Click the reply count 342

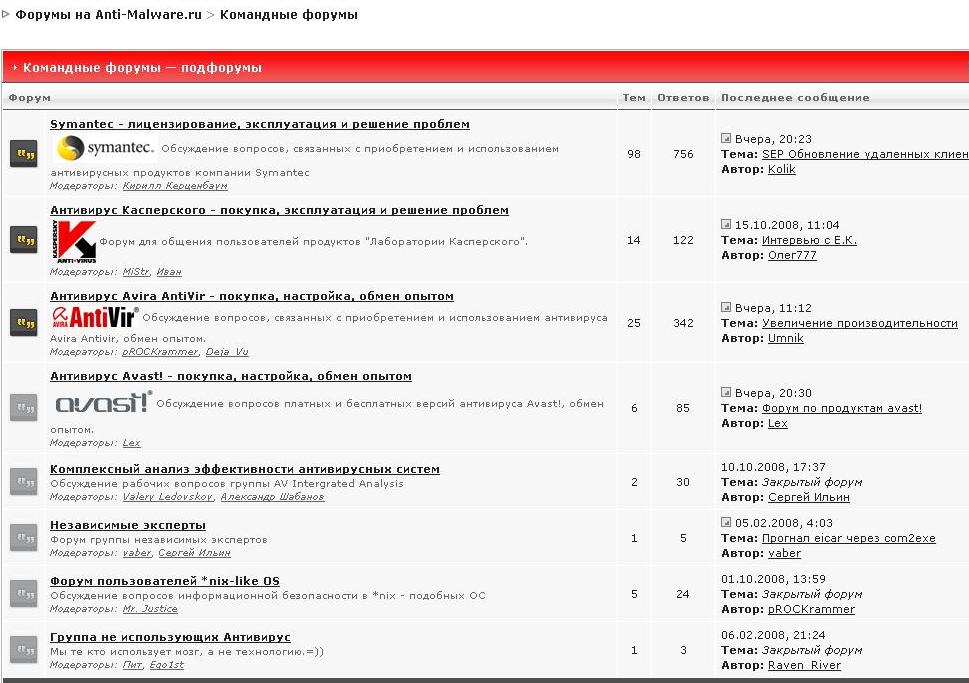tap(683, 323)
